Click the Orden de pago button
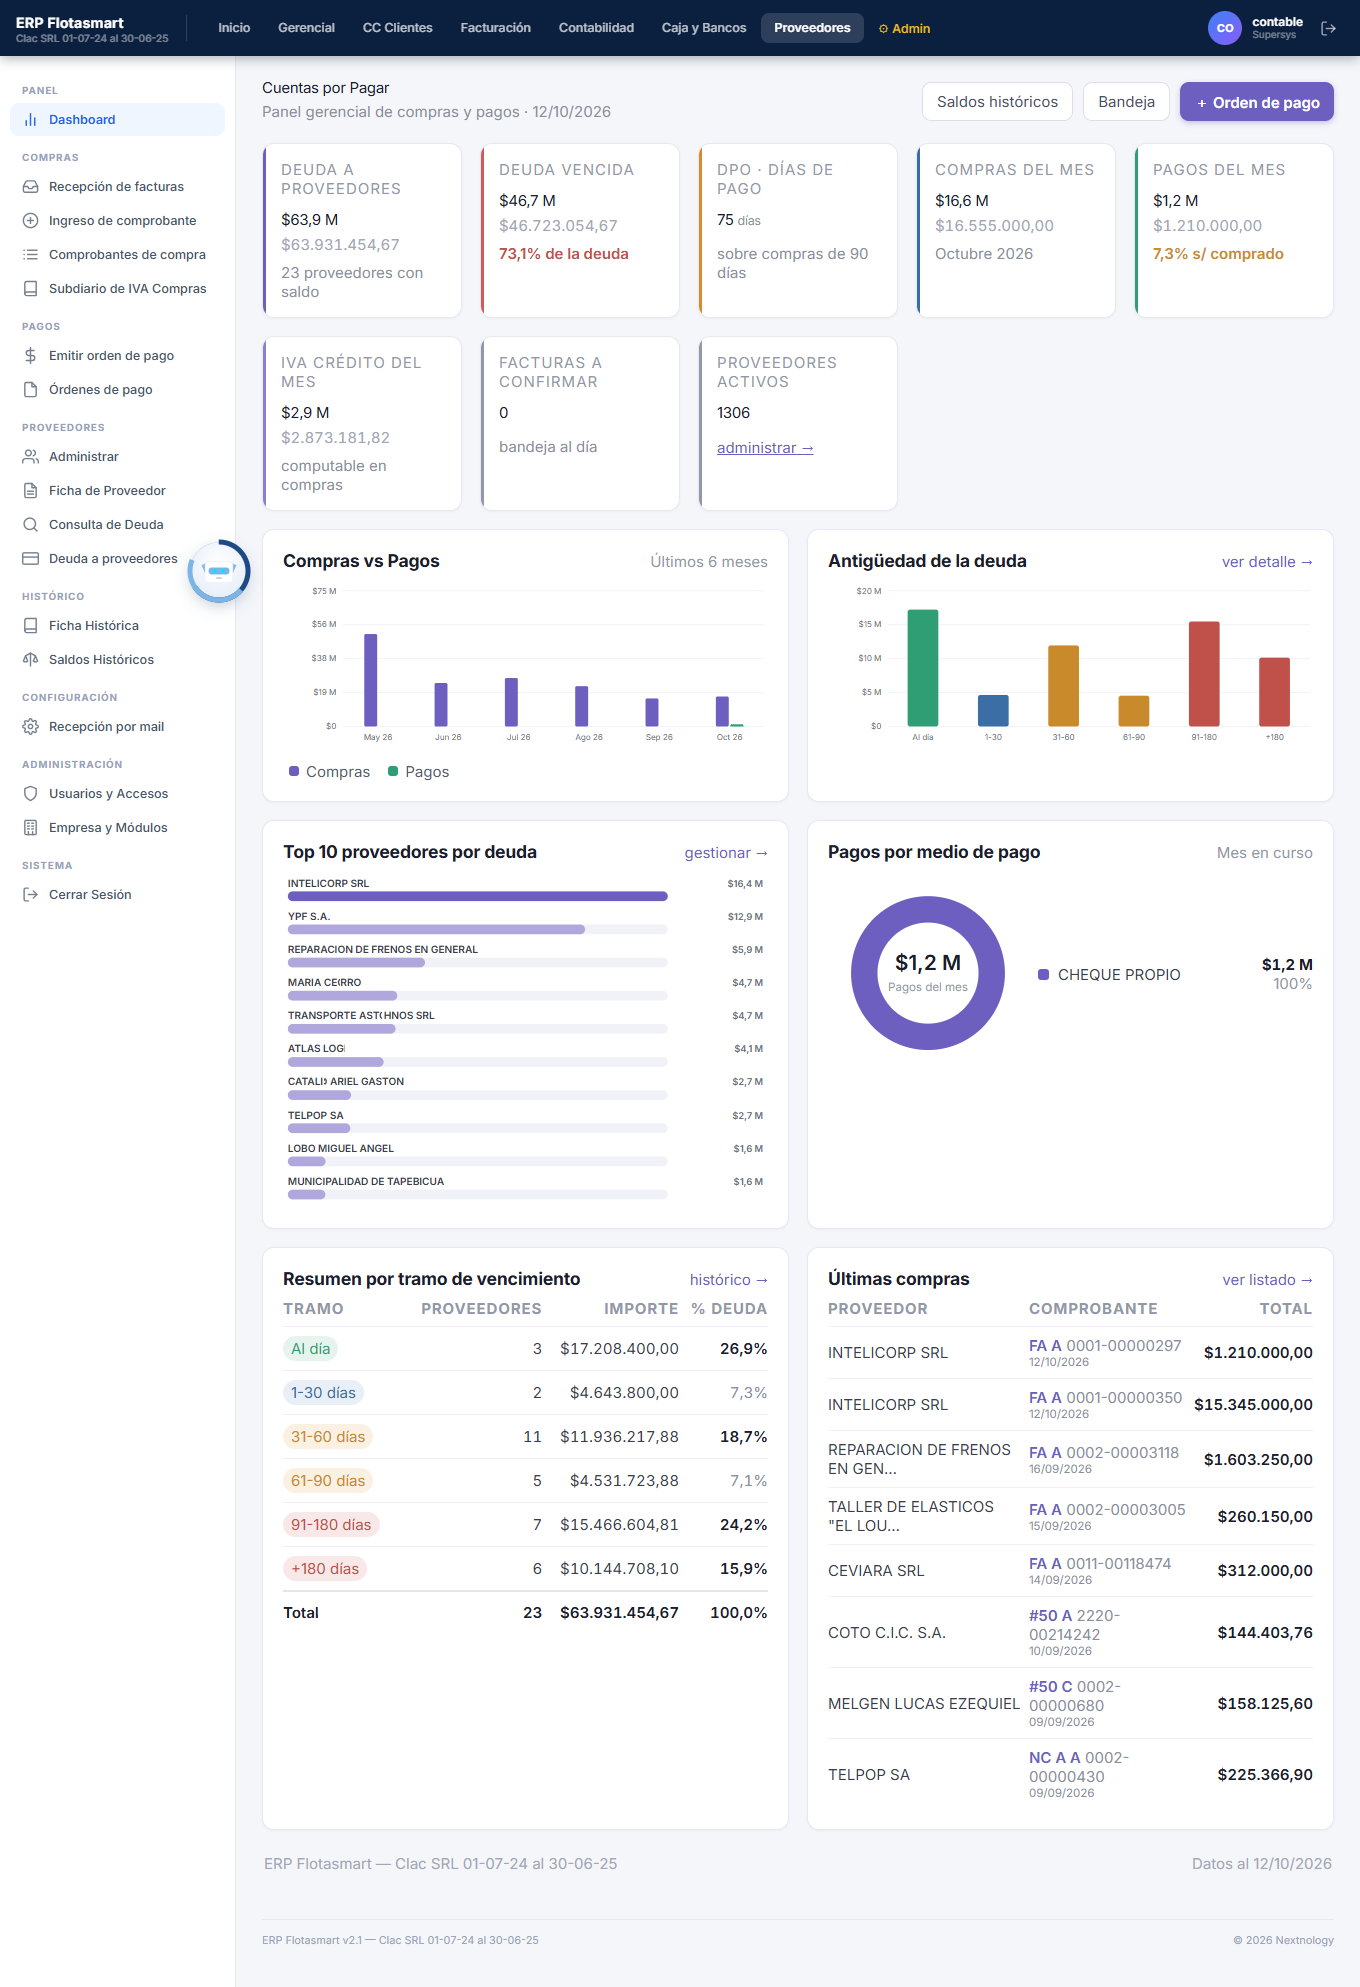 click(1257, 102)
